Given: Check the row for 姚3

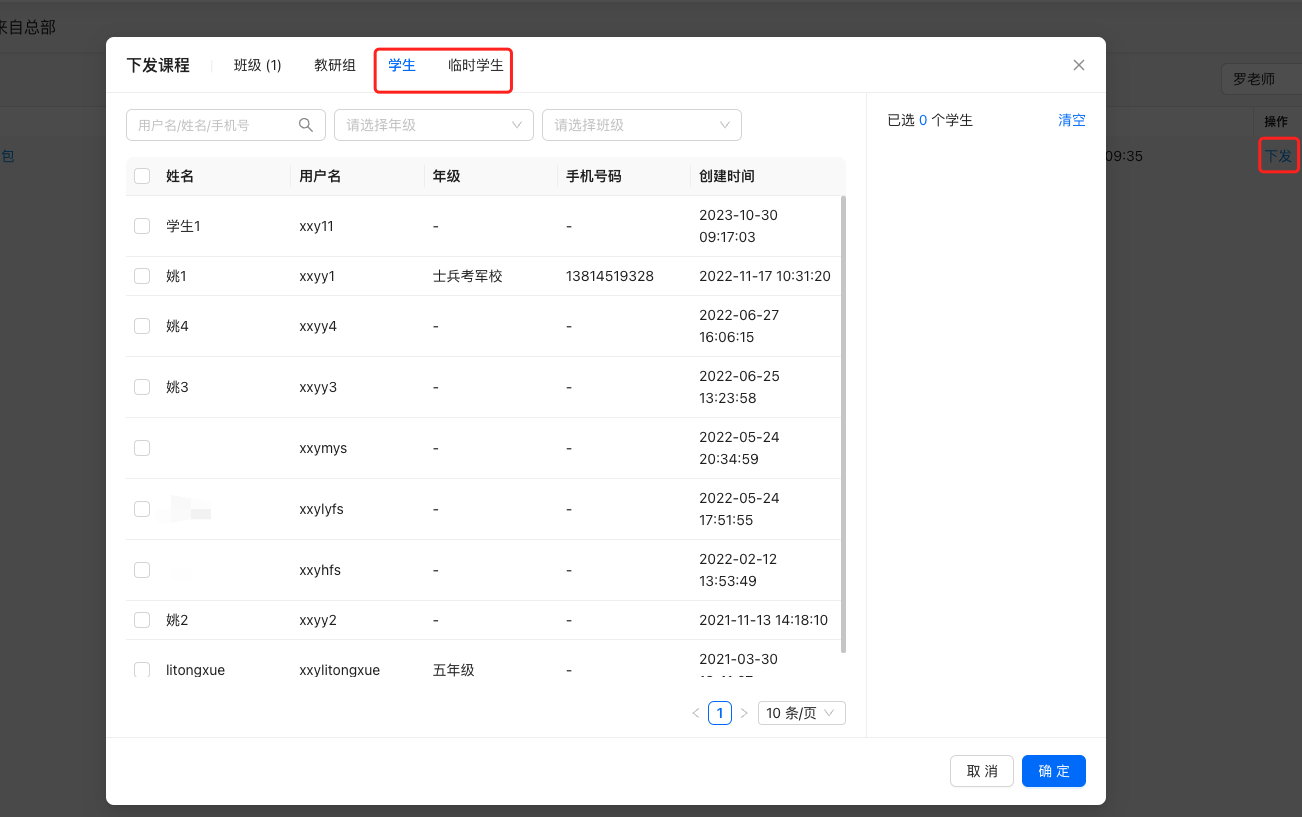Looking at the screenshot, I should 142,387.
